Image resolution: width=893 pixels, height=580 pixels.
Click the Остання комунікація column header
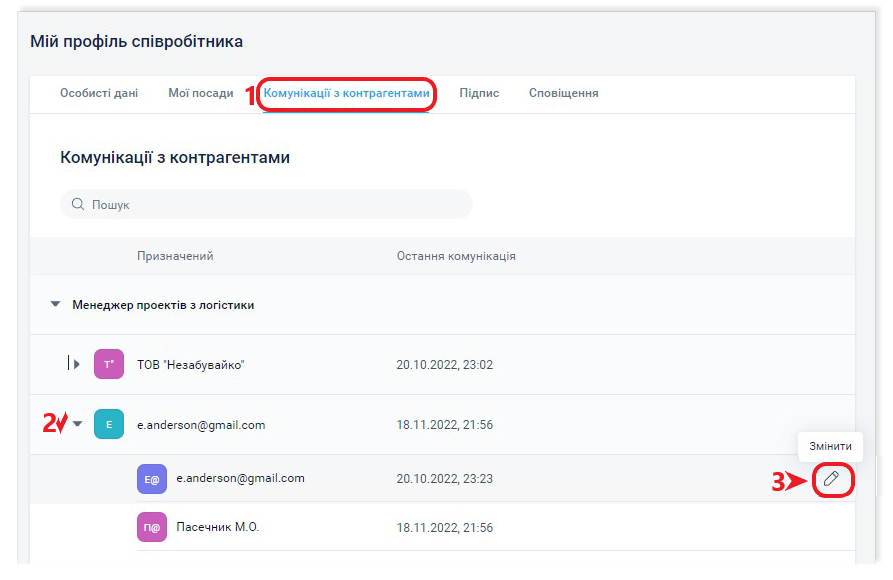tap(456, 256)
